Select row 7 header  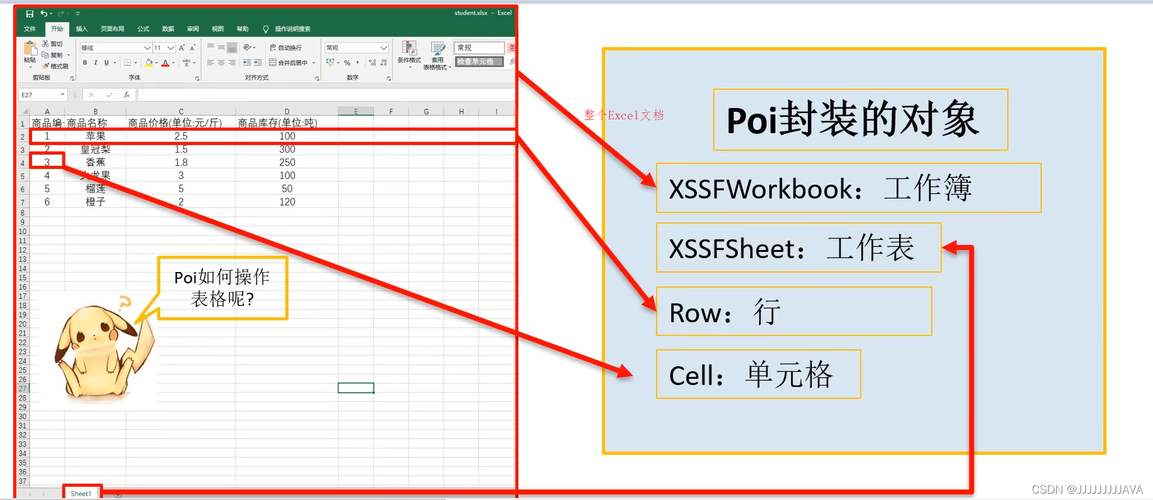click(24, 201)
